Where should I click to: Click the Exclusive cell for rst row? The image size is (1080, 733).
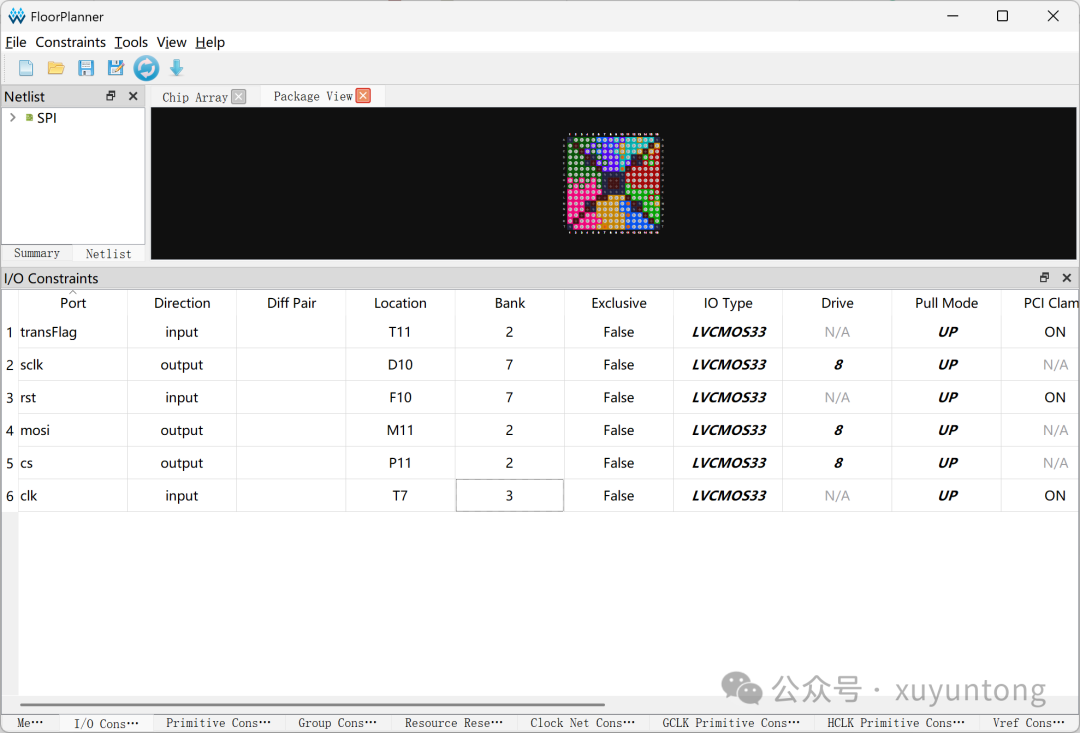(x=619, y=398)
